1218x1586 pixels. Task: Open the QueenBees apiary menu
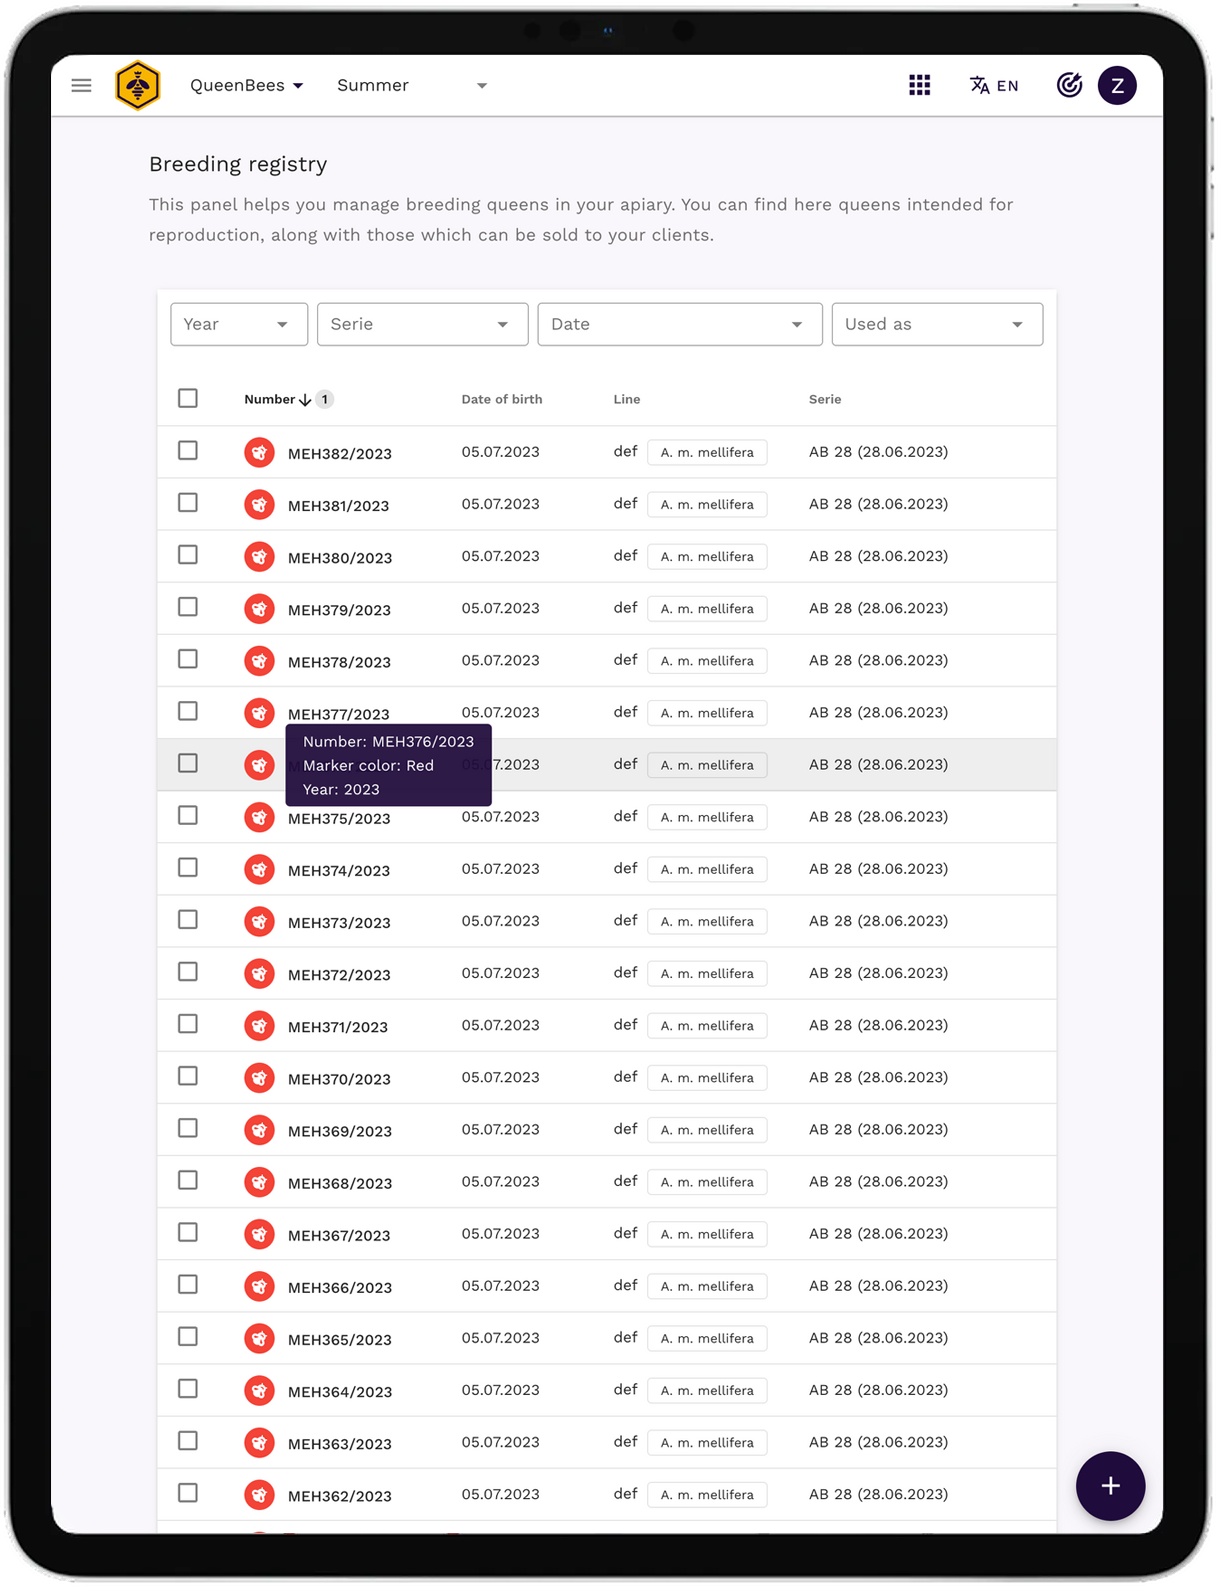[x=246, y=86]
